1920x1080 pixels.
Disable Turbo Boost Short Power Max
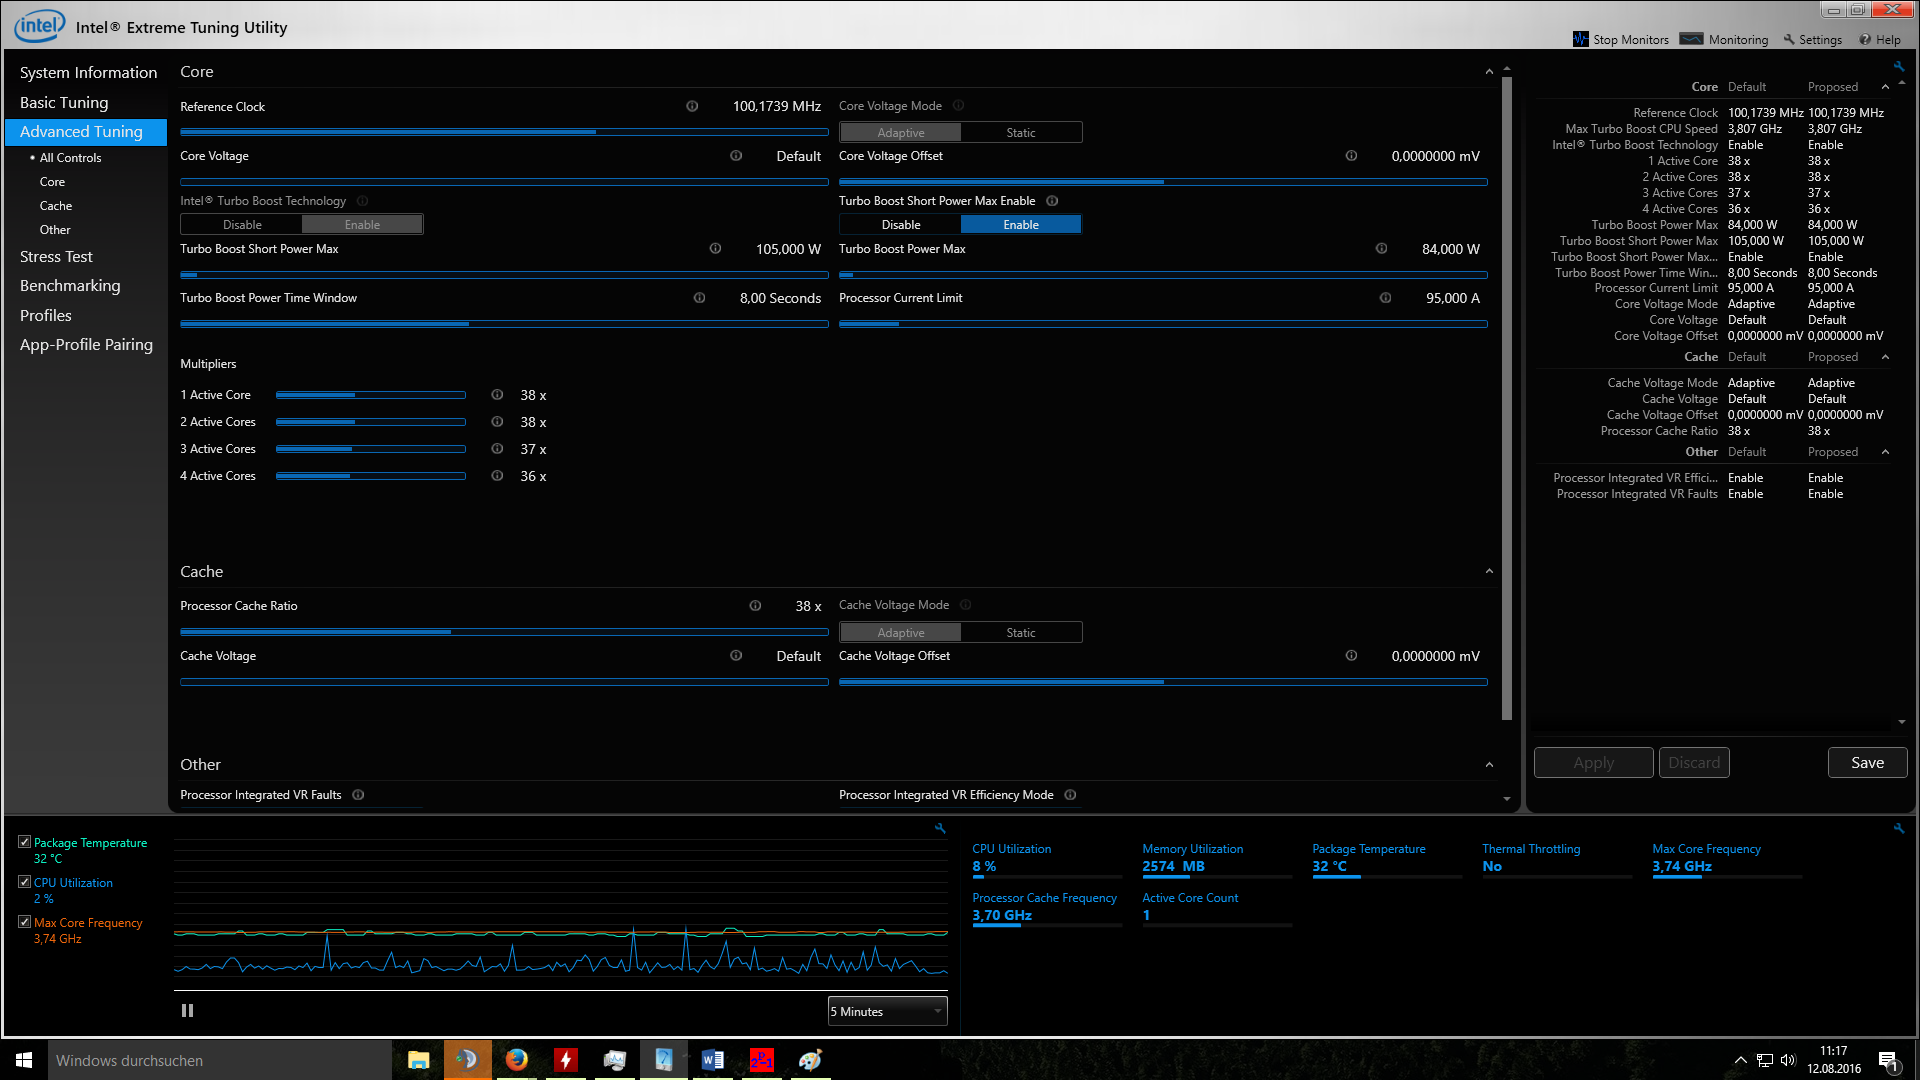click(900, 225)
